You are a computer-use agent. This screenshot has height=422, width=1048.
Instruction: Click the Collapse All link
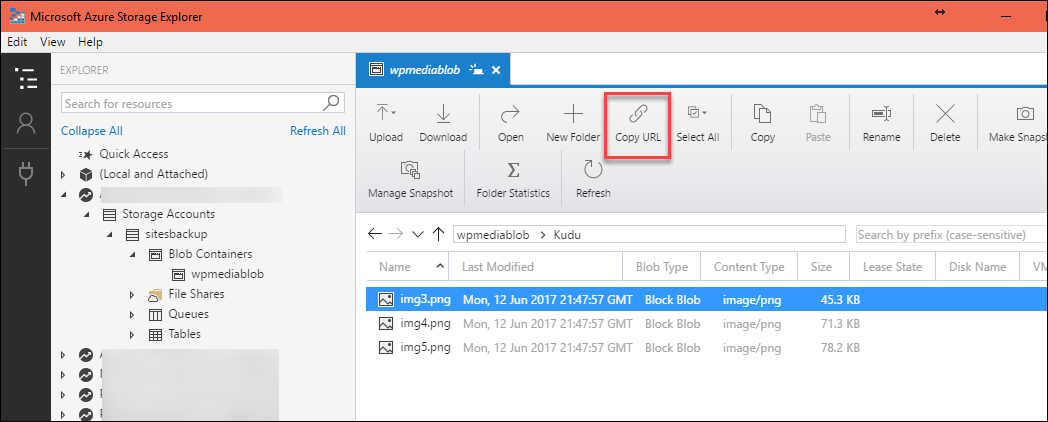tap(92, 131)
